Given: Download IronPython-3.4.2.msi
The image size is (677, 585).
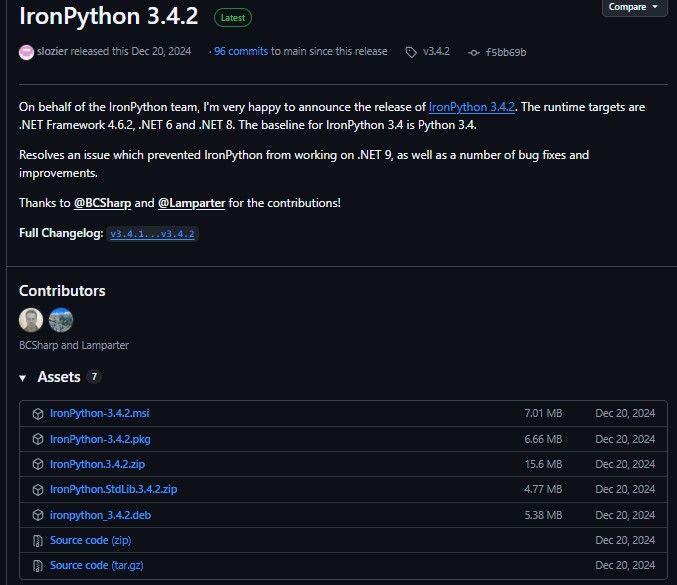Looking at the screenshot, I should coord(100,413).
